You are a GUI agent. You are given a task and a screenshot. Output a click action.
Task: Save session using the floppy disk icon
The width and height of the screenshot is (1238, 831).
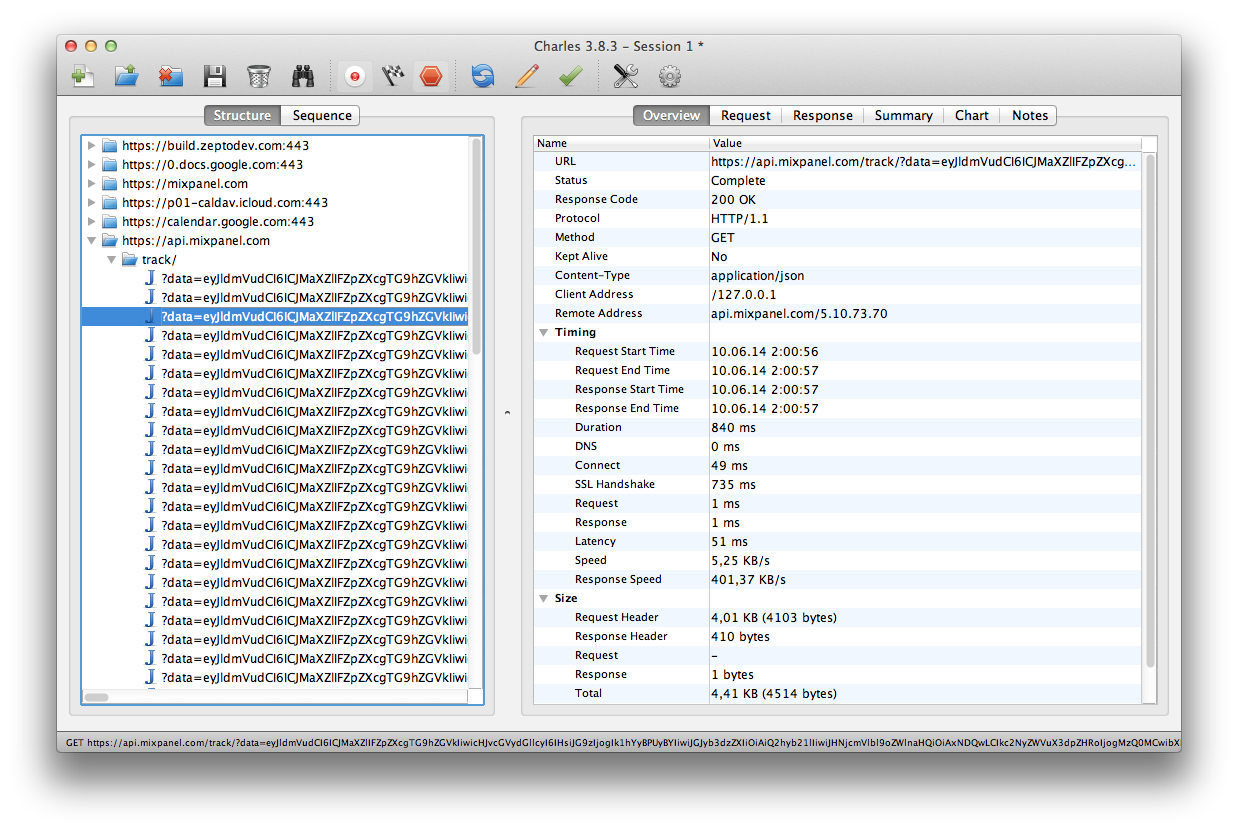pos(214,76)
